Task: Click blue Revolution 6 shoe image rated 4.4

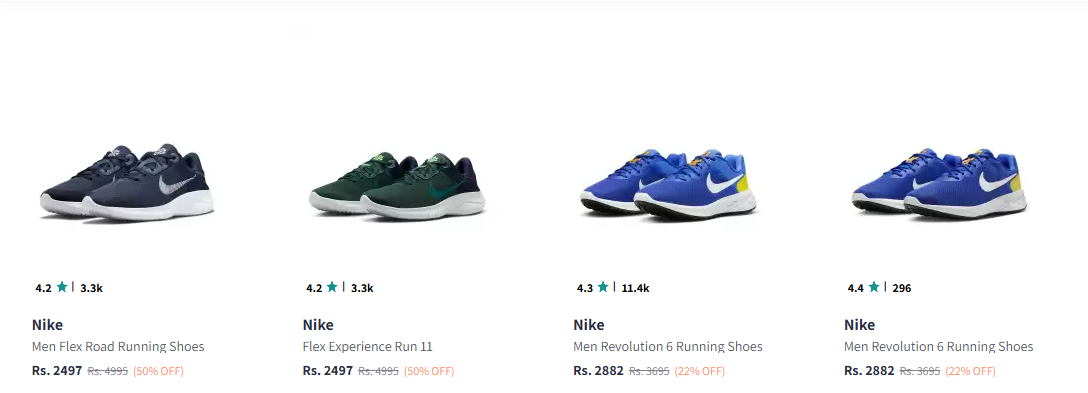Action: coord(939,185)
